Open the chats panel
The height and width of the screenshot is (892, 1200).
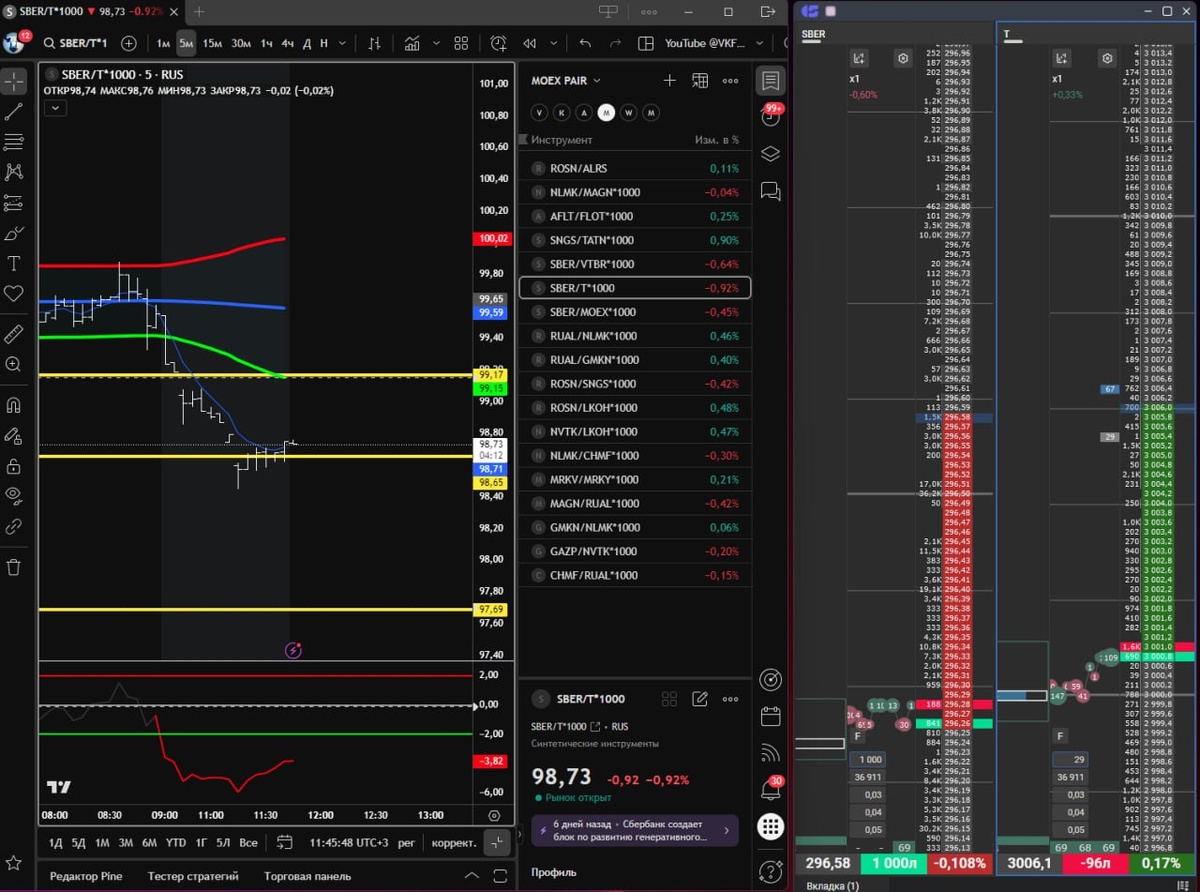pos(770,190)
